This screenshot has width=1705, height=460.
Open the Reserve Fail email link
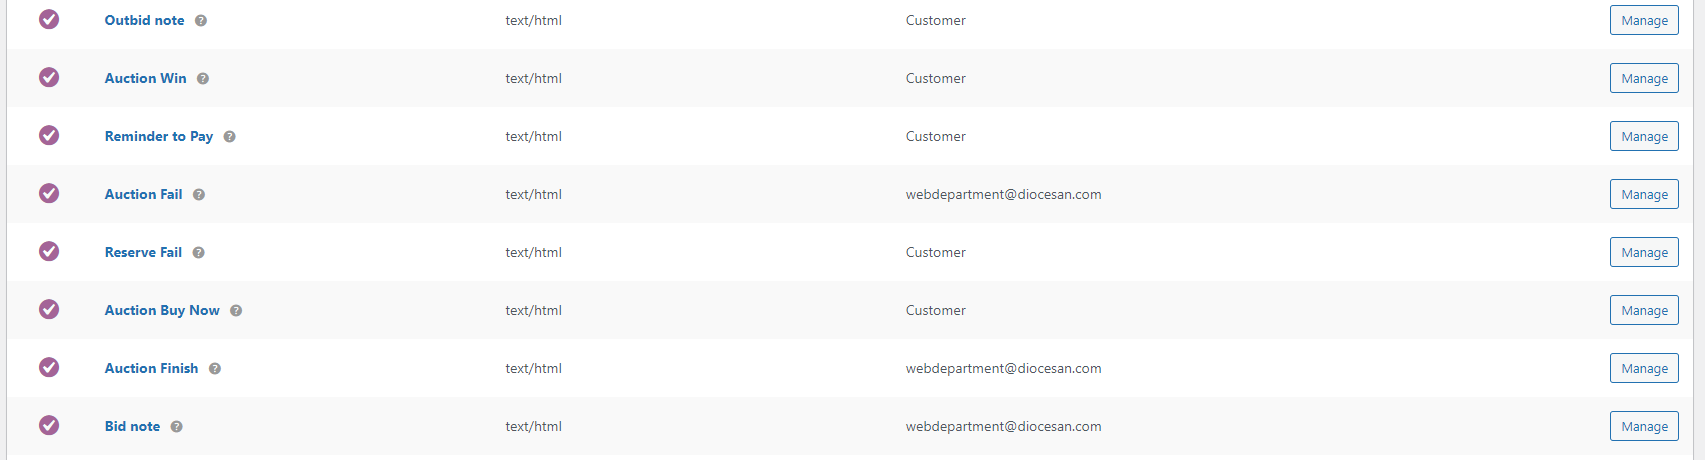pyautogui.click(x=143, y=252)
